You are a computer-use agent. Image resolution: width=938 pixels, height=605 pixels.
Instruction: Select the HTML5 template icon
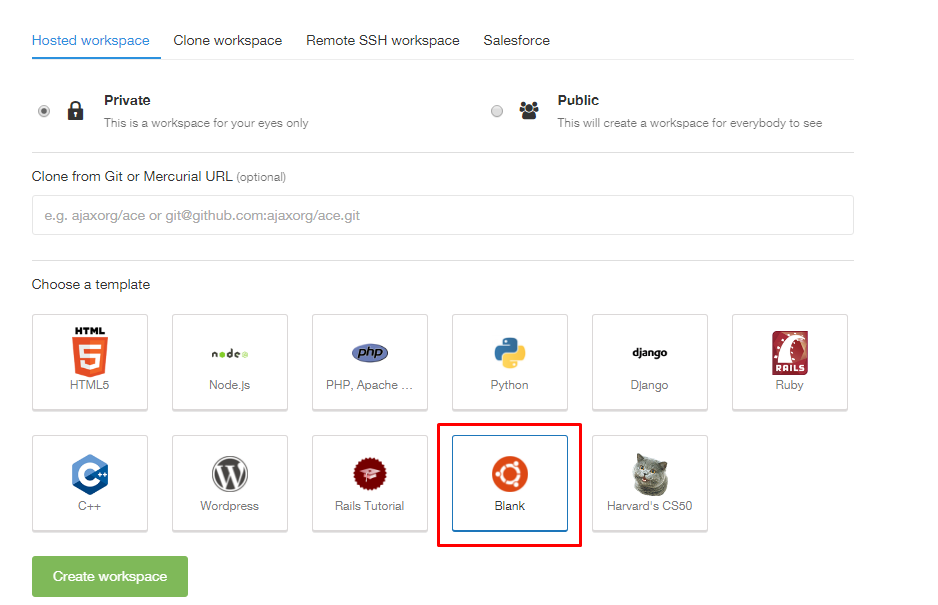90,352
